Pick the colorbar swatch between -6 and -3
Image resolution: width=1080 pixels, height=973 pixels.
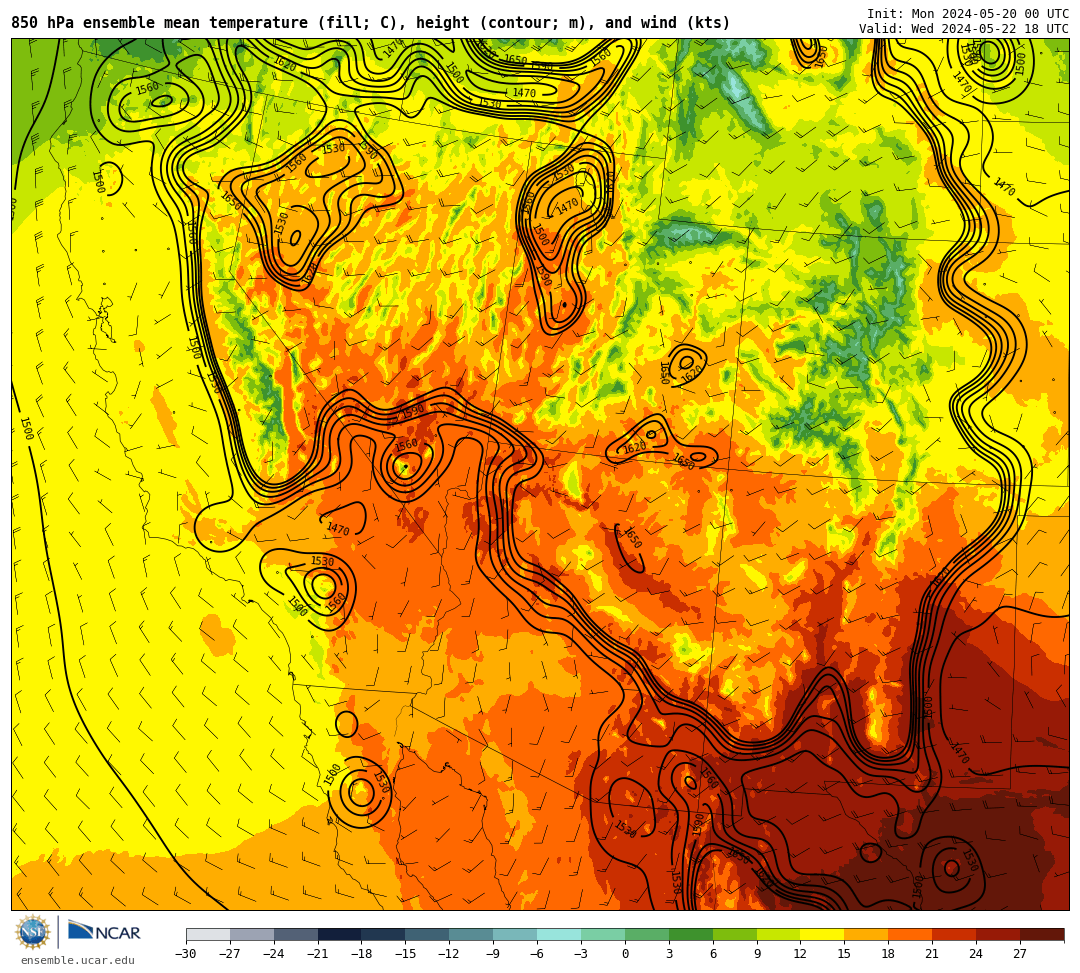coord(559,934)
